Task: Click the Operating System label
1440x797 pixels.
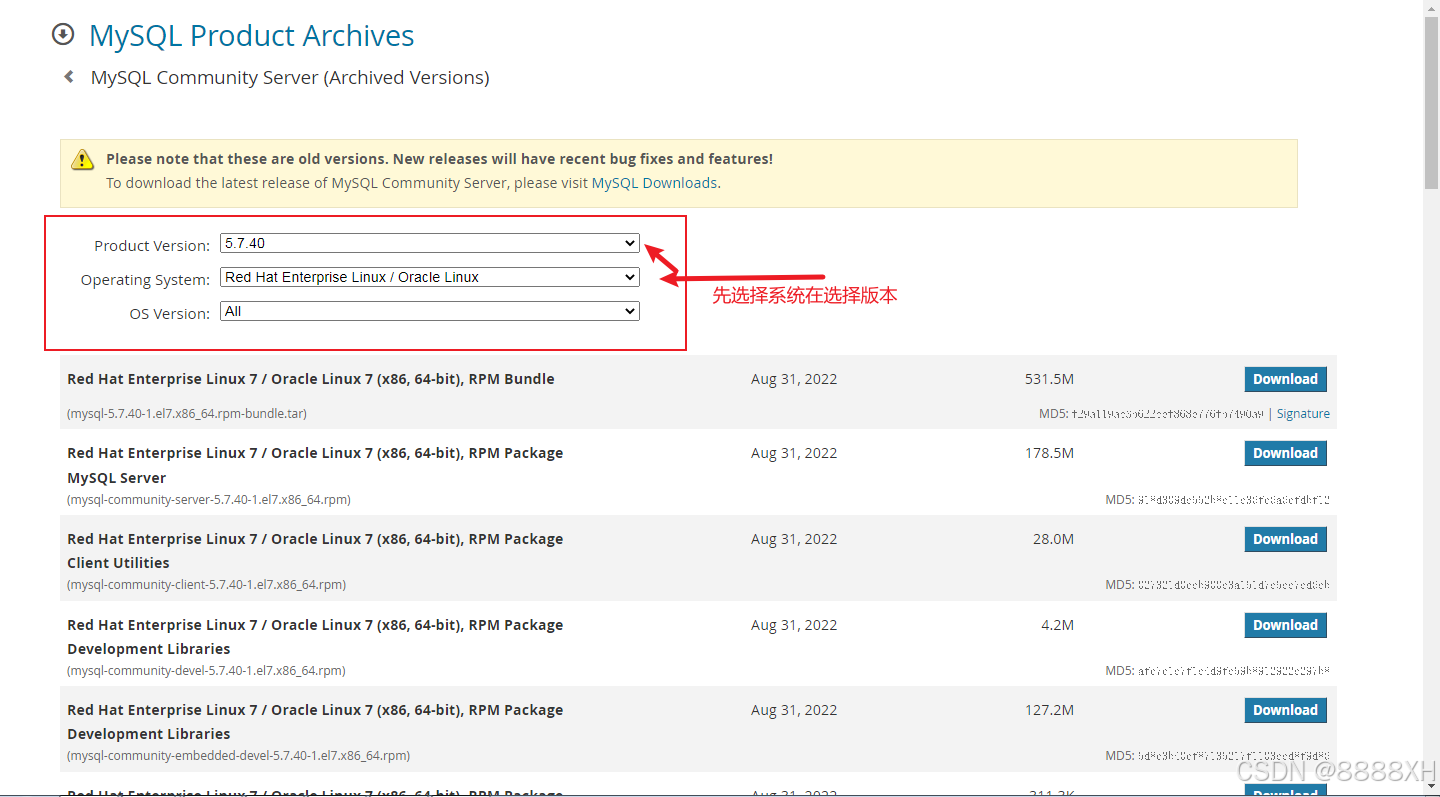Action: point(145,280)
